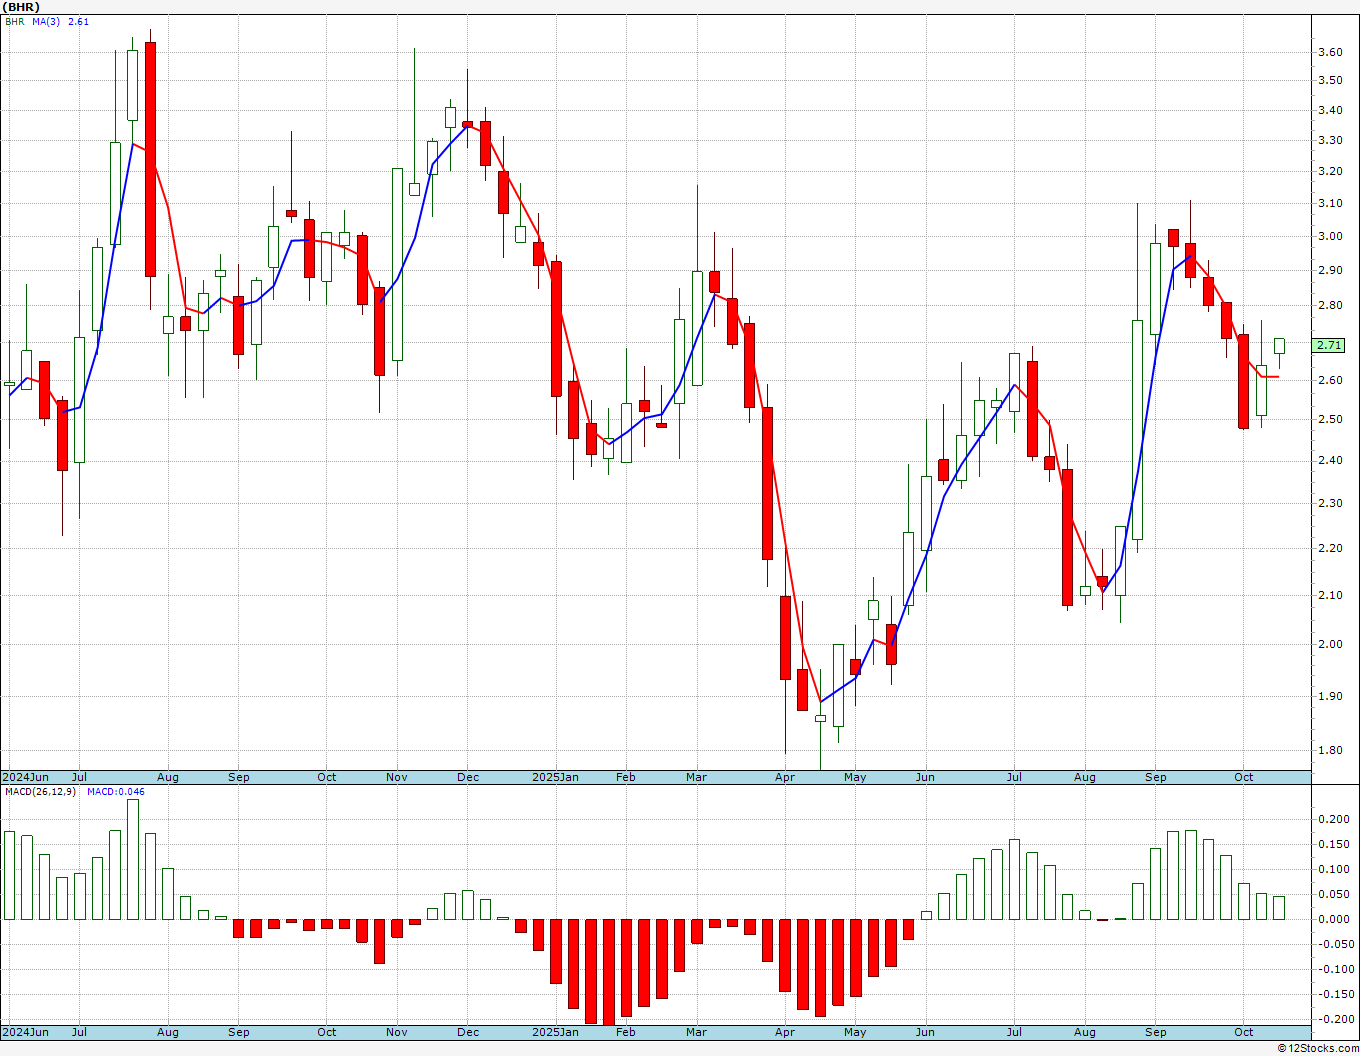Viewport: 1360px width, 1056px height.
Task: Select Nov on the MACD panel date axis
Action: tap(397, 1032)
